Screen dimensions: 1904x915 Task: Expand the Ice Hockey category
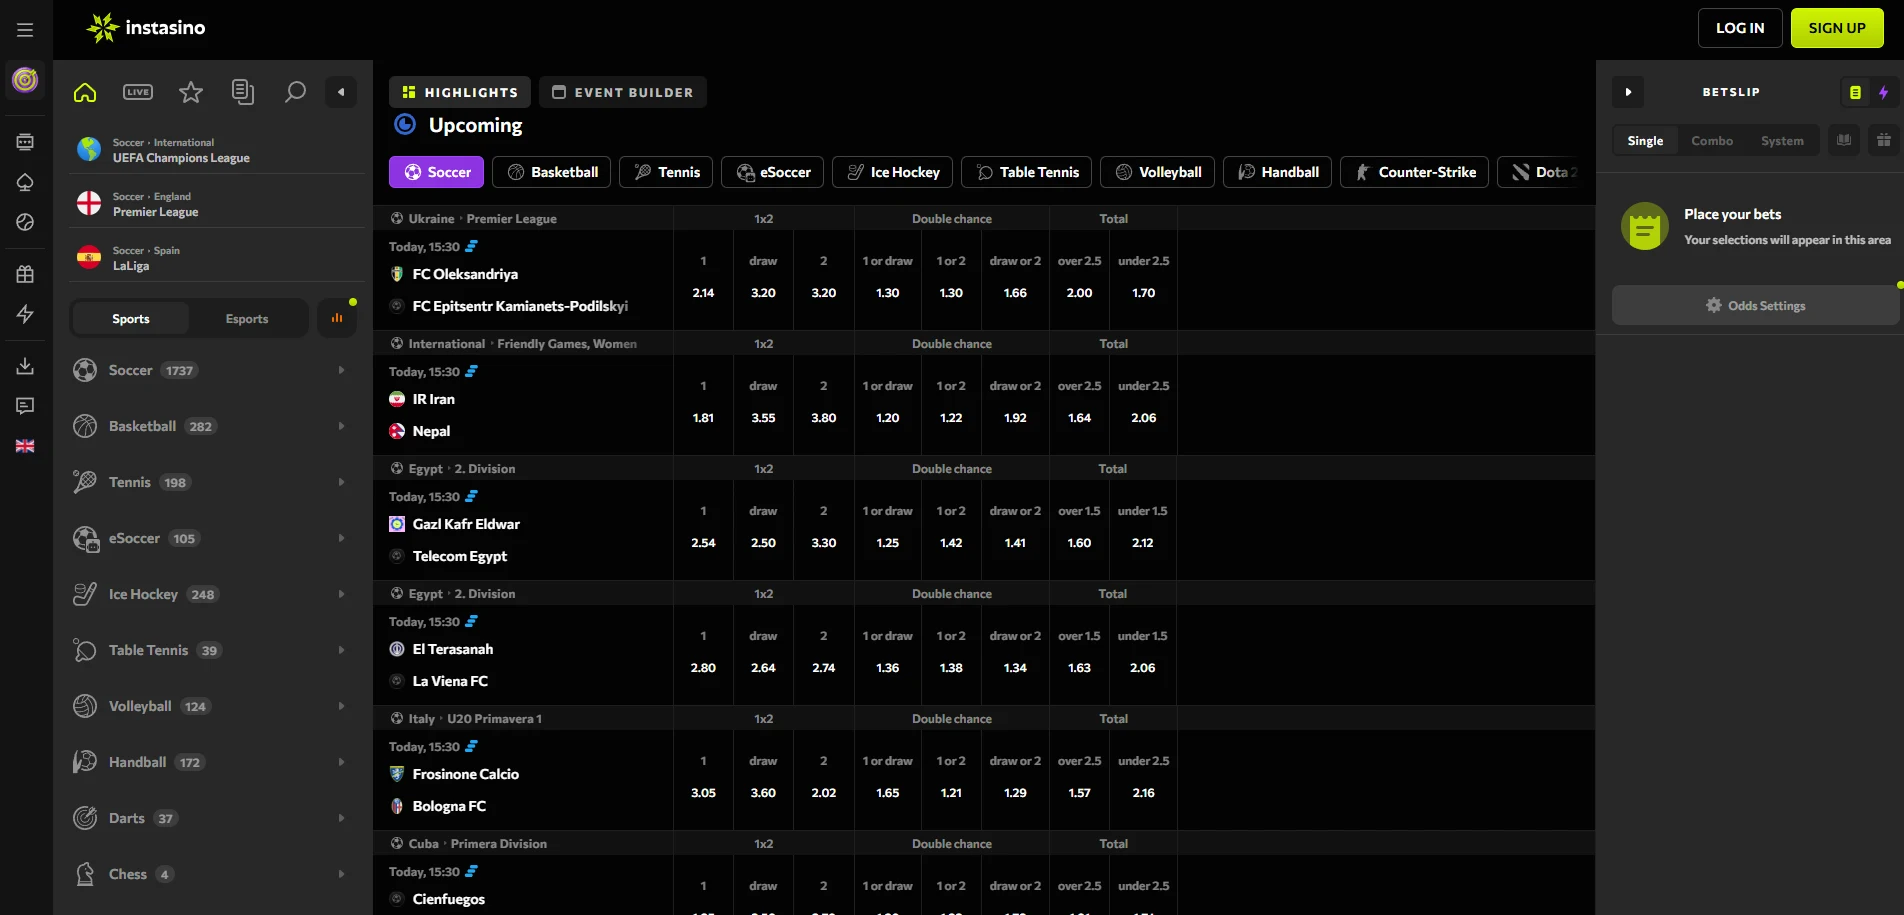coord(341,593)
